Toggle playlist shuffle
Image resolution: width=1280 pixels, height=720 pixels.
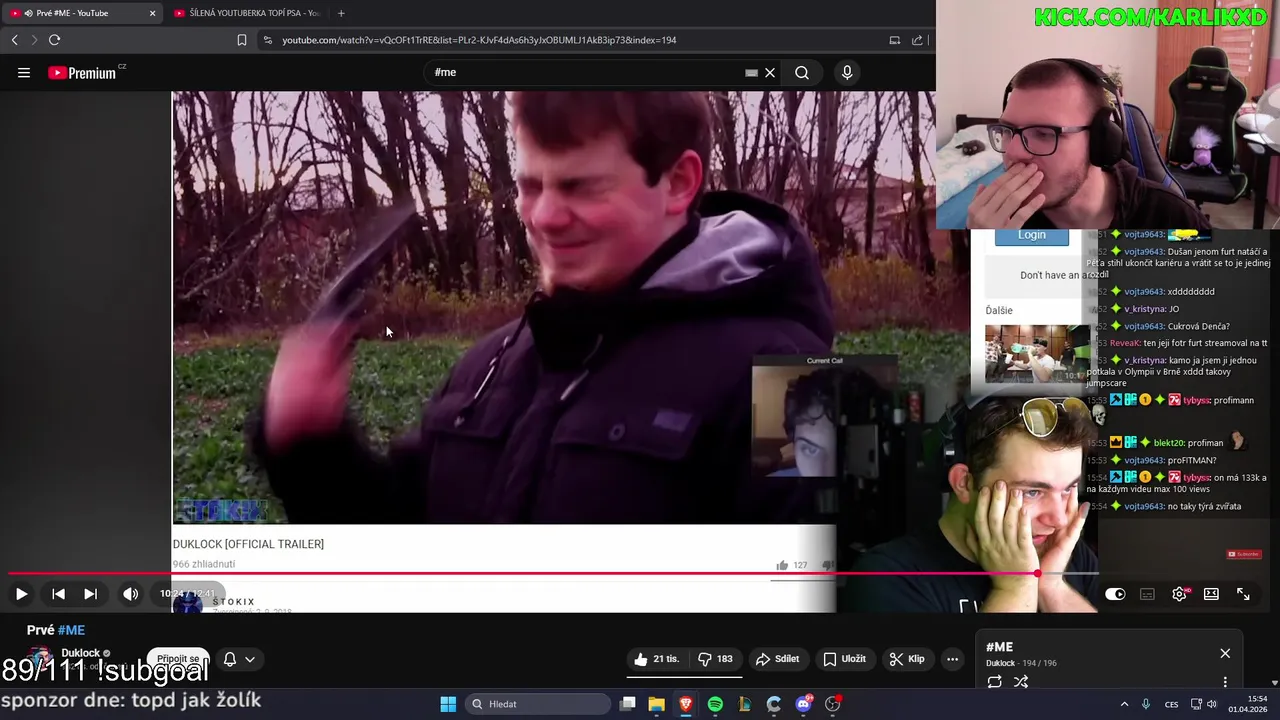(1021, 682)
